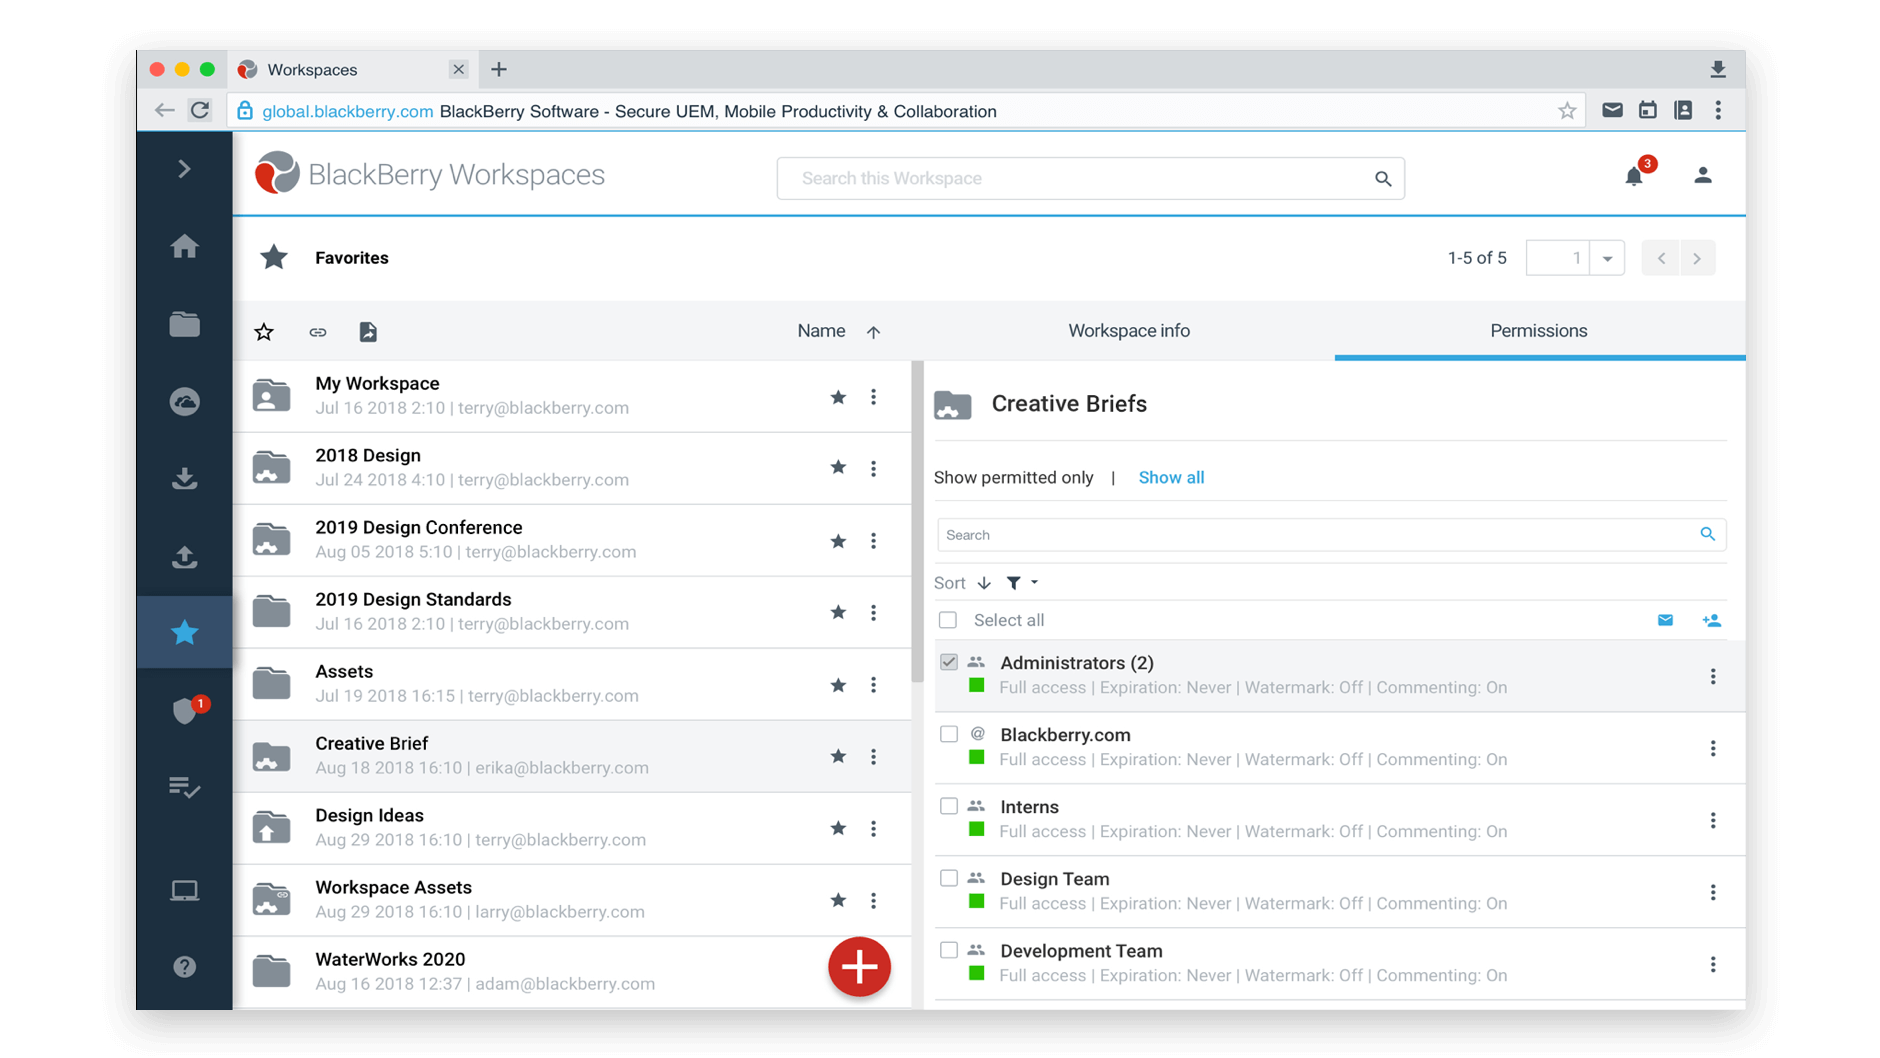Open the user profile icon
Image resolution: width=1880 pixels, height=1058 pixels.
point(1702,176)
